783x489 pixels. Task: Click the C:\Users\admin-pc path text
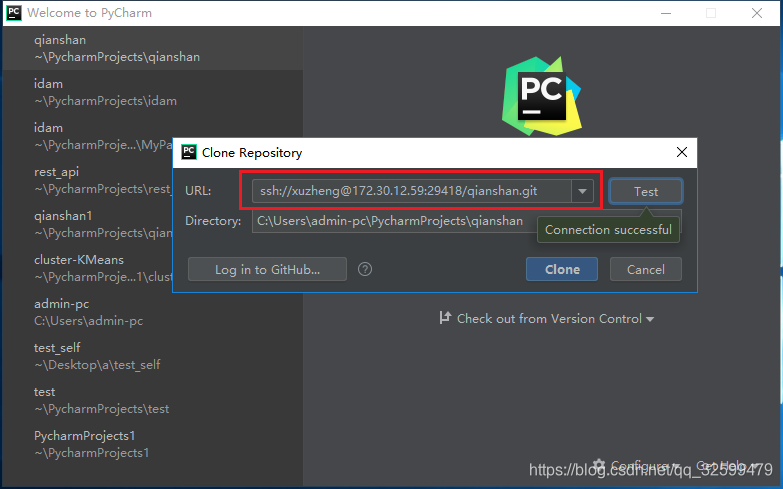point(88,321)
